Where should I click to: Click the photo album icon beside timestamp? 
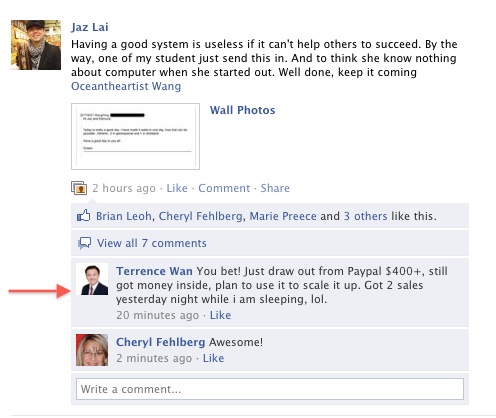coord(79,188)
